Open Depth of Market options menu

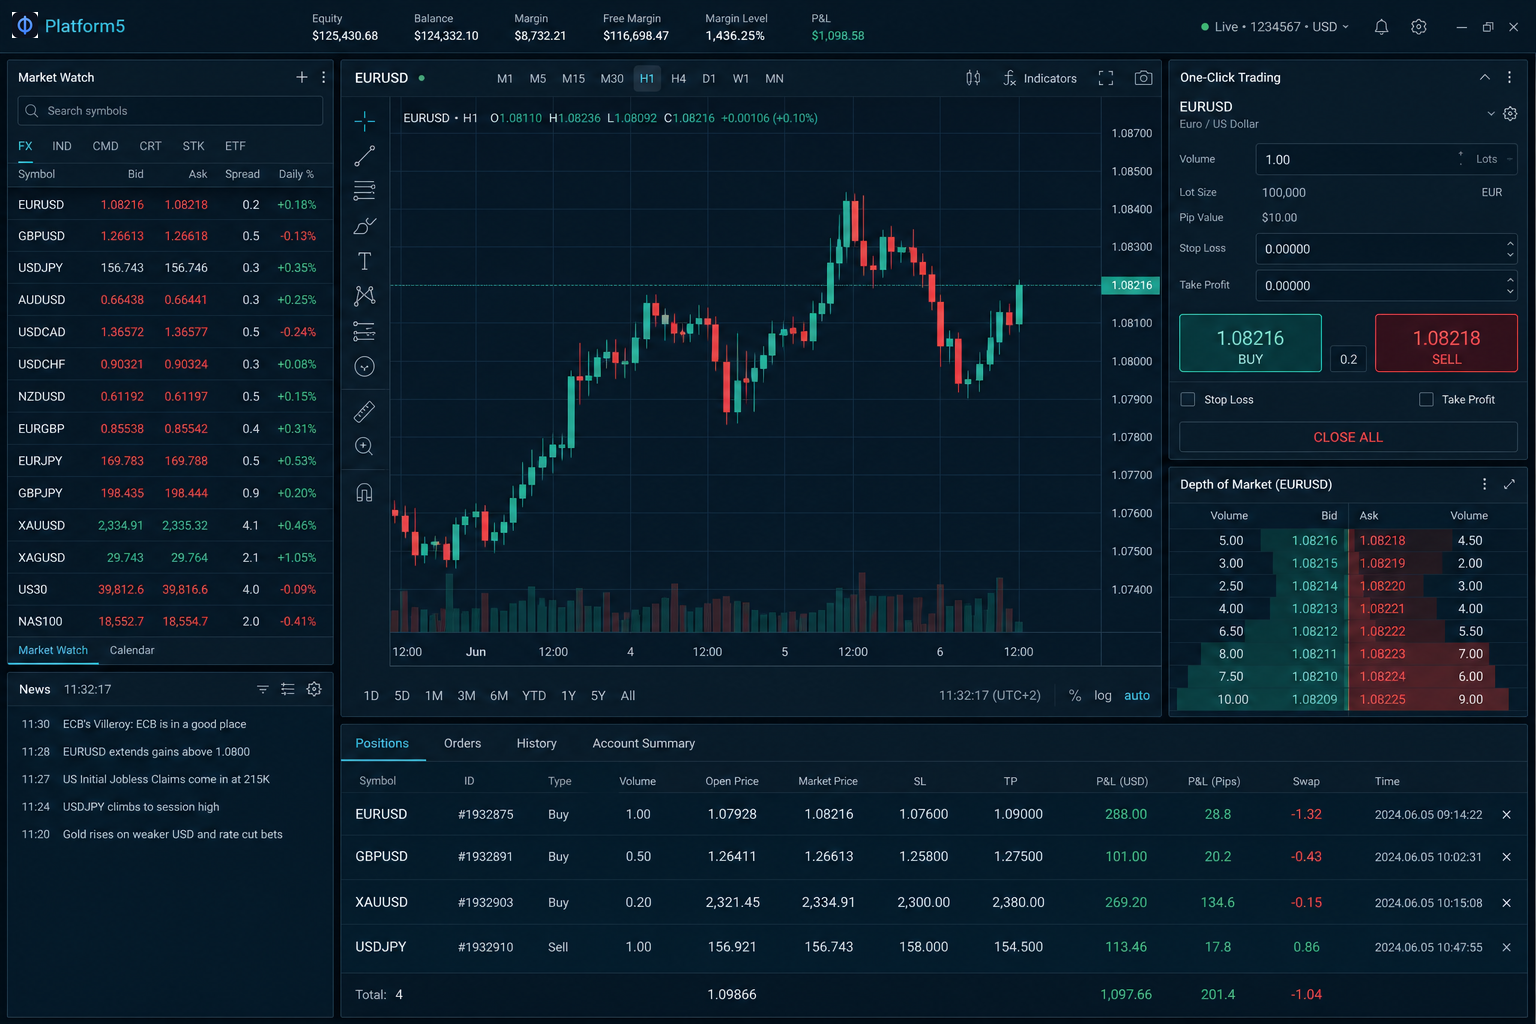1484,484
